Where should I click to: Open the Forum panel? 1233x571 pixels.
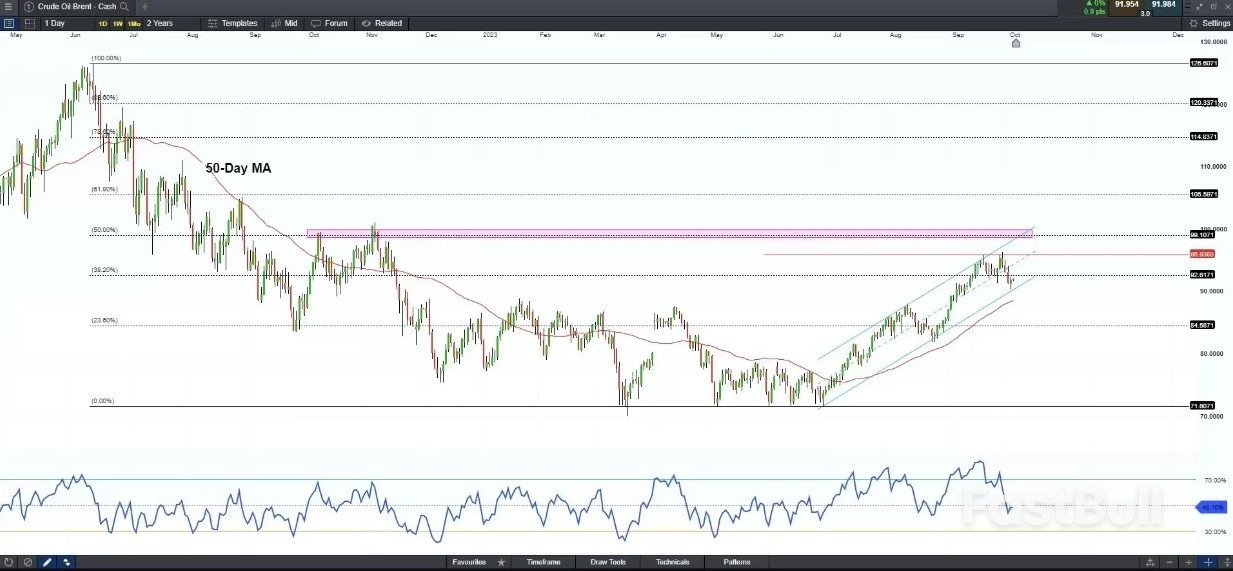(x=329, y=22)
